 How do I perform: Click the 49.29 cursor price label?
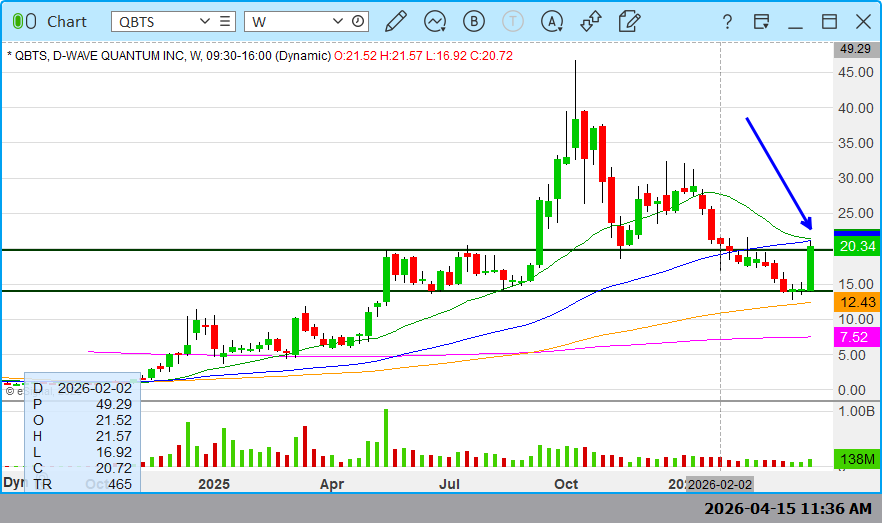tap(856, 49)
